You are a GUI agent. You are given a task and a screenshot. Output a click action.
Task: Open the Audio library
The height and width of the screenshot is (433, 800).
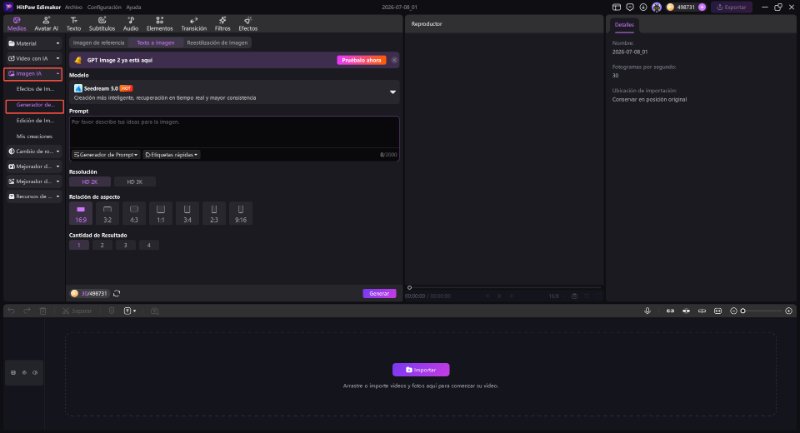pyautogui.click(x=131, y=24)
